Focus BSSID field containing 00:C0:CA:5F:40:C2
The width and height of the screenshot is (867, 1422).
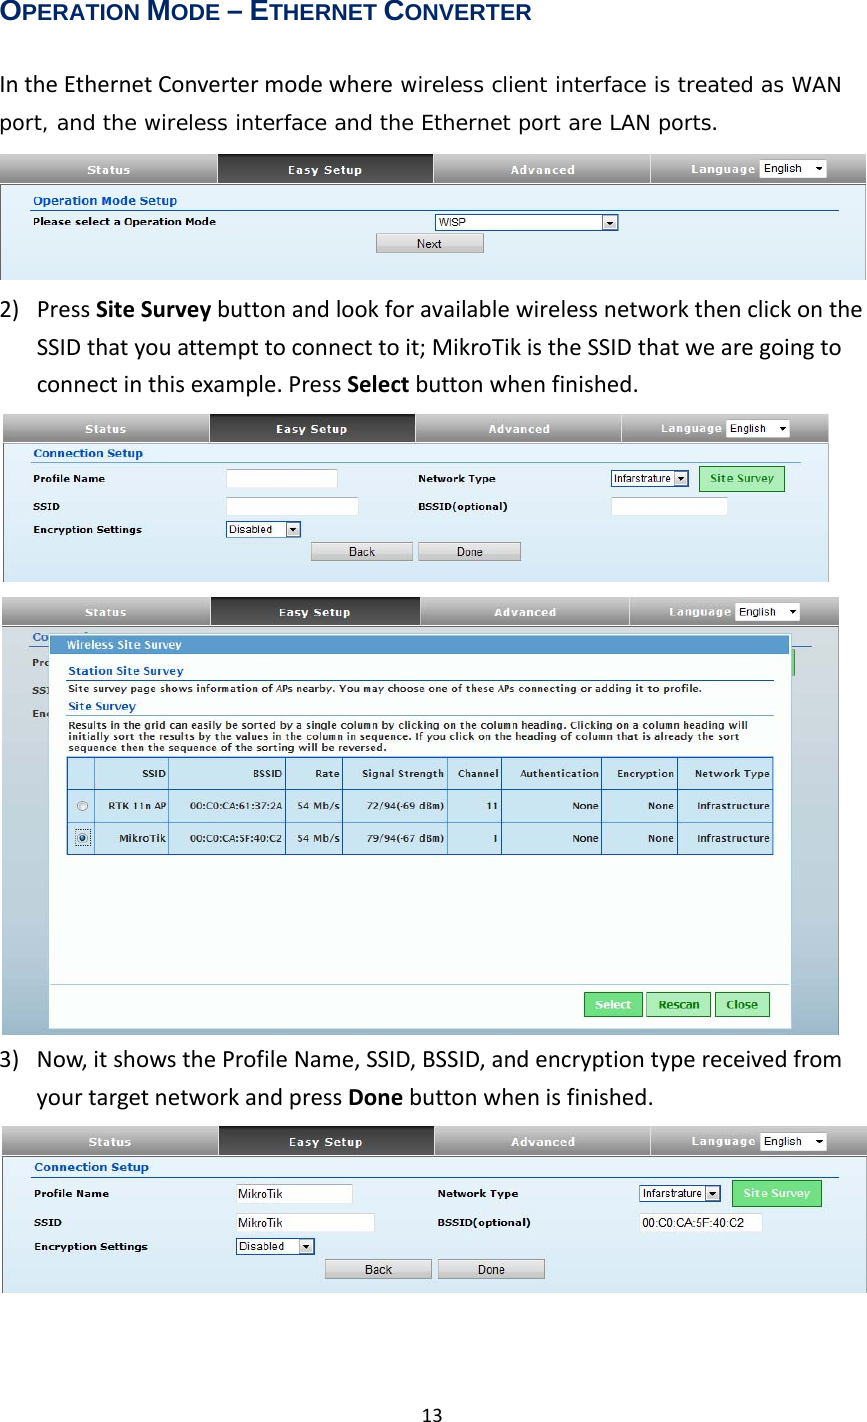pyautogui.click(x=700, y=1222)
